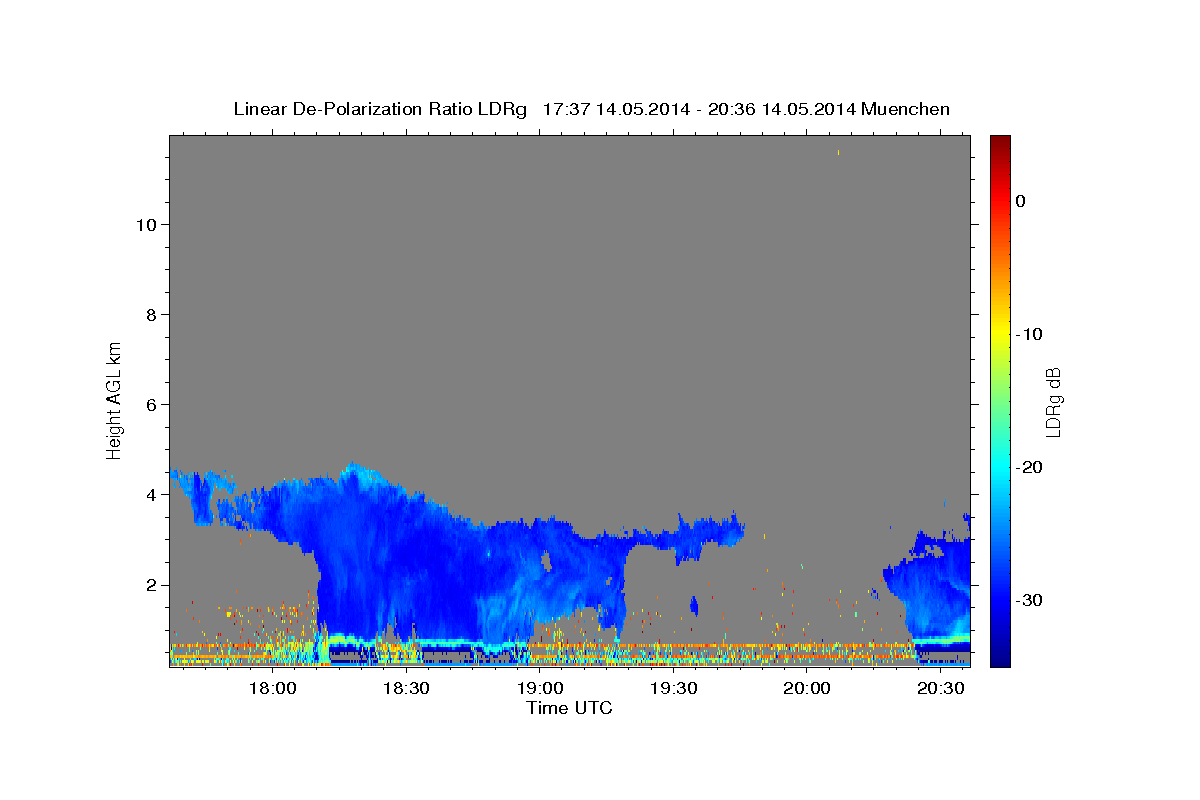Click the 20:30 time tick label
1200x800 pixels.
(x=941, y=689)
